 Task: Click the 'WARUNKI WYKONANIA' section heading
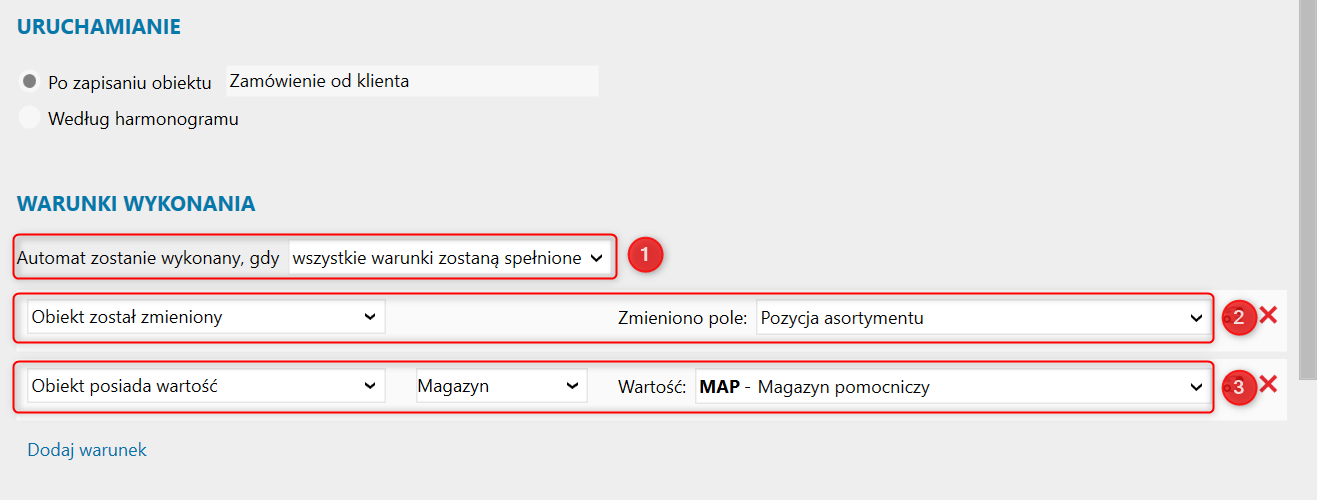[136, 204]
